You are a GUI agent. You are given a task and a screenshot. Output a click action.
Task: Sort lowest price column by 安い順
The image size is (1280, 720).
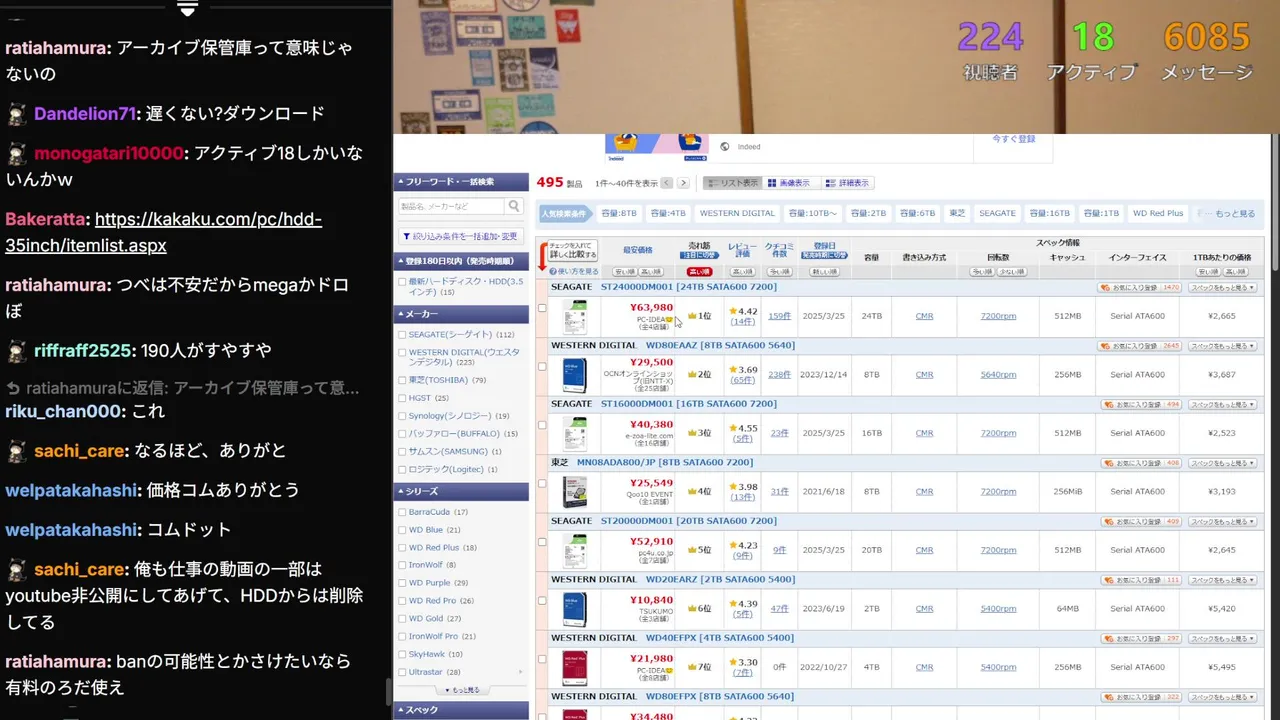tap(625, 272)
